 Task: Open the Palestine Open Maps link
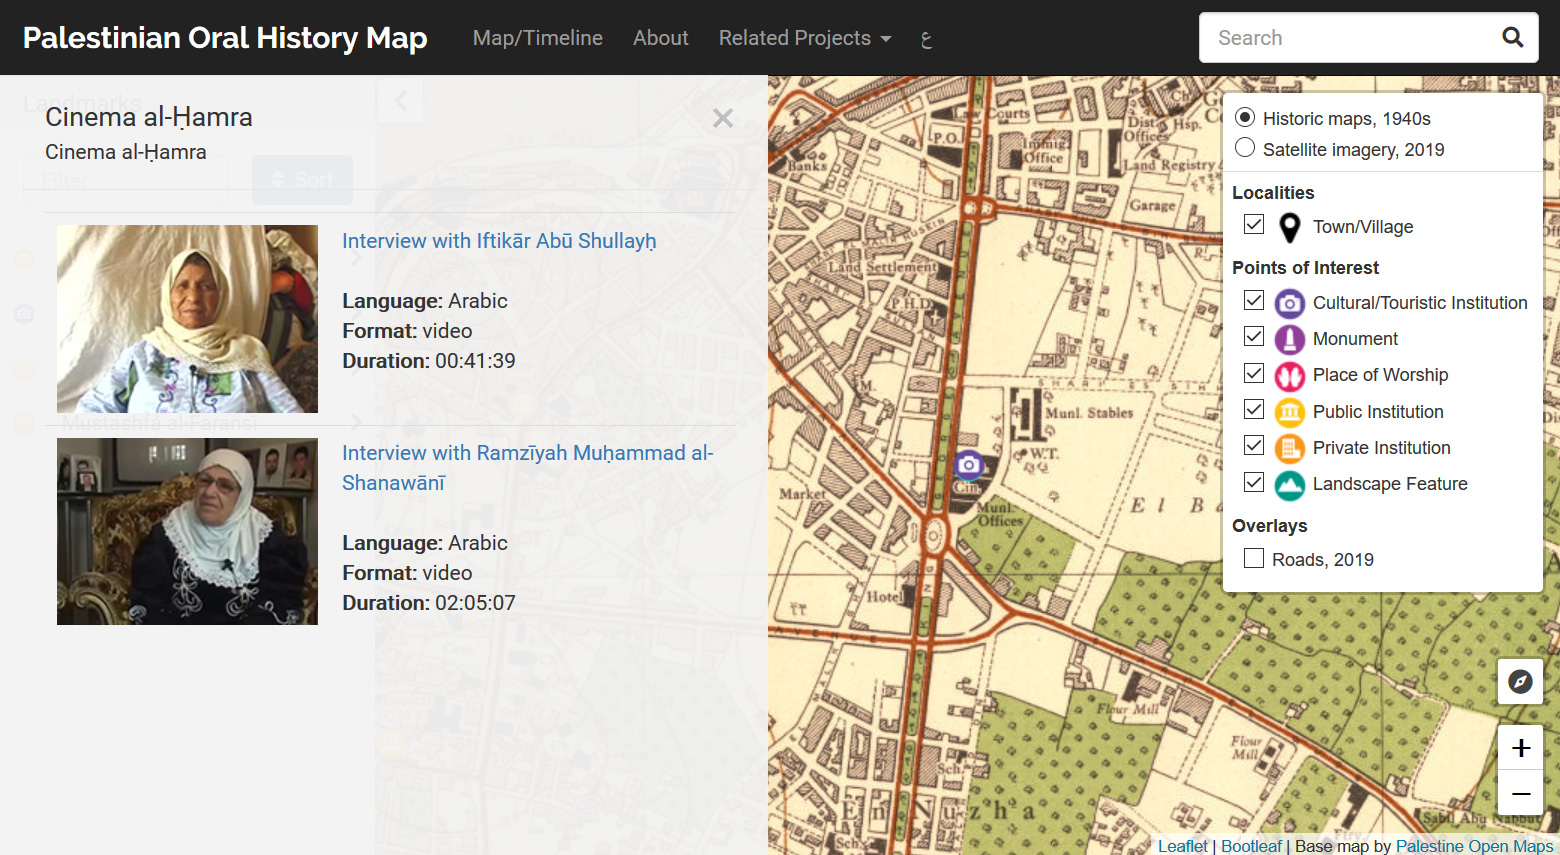click(x=1474, y=846)
